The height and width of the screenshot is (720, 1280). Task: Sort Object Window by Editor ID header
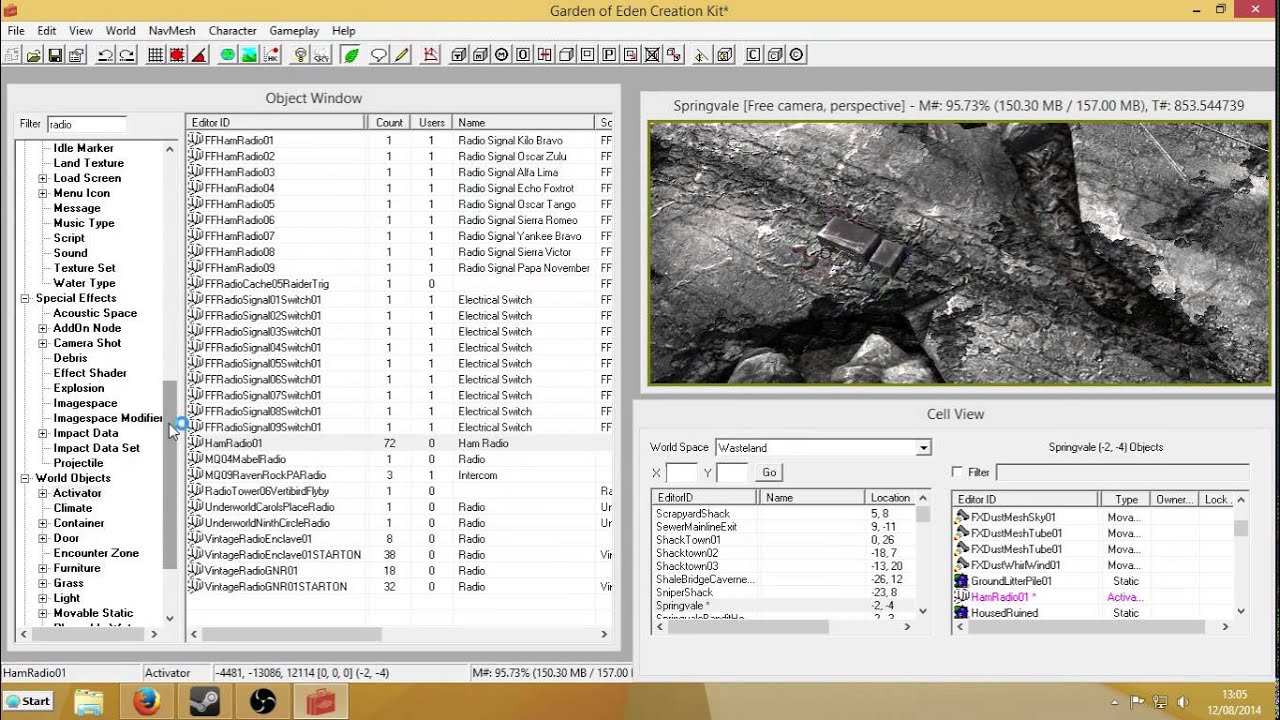pos(276,122)
